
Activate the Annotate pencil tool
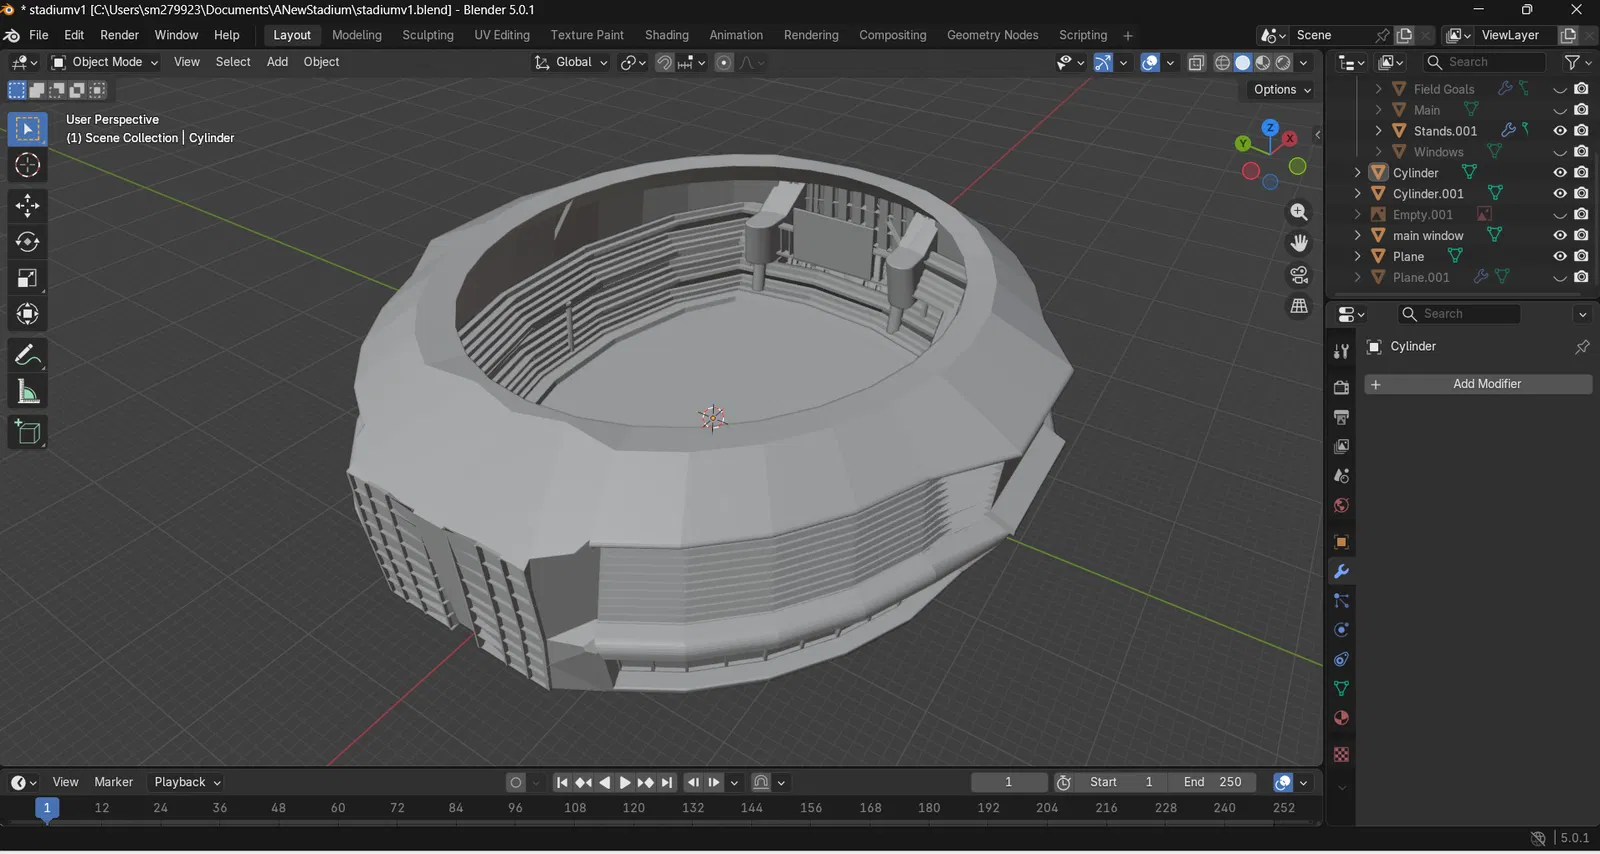click(x=27, y=356)
